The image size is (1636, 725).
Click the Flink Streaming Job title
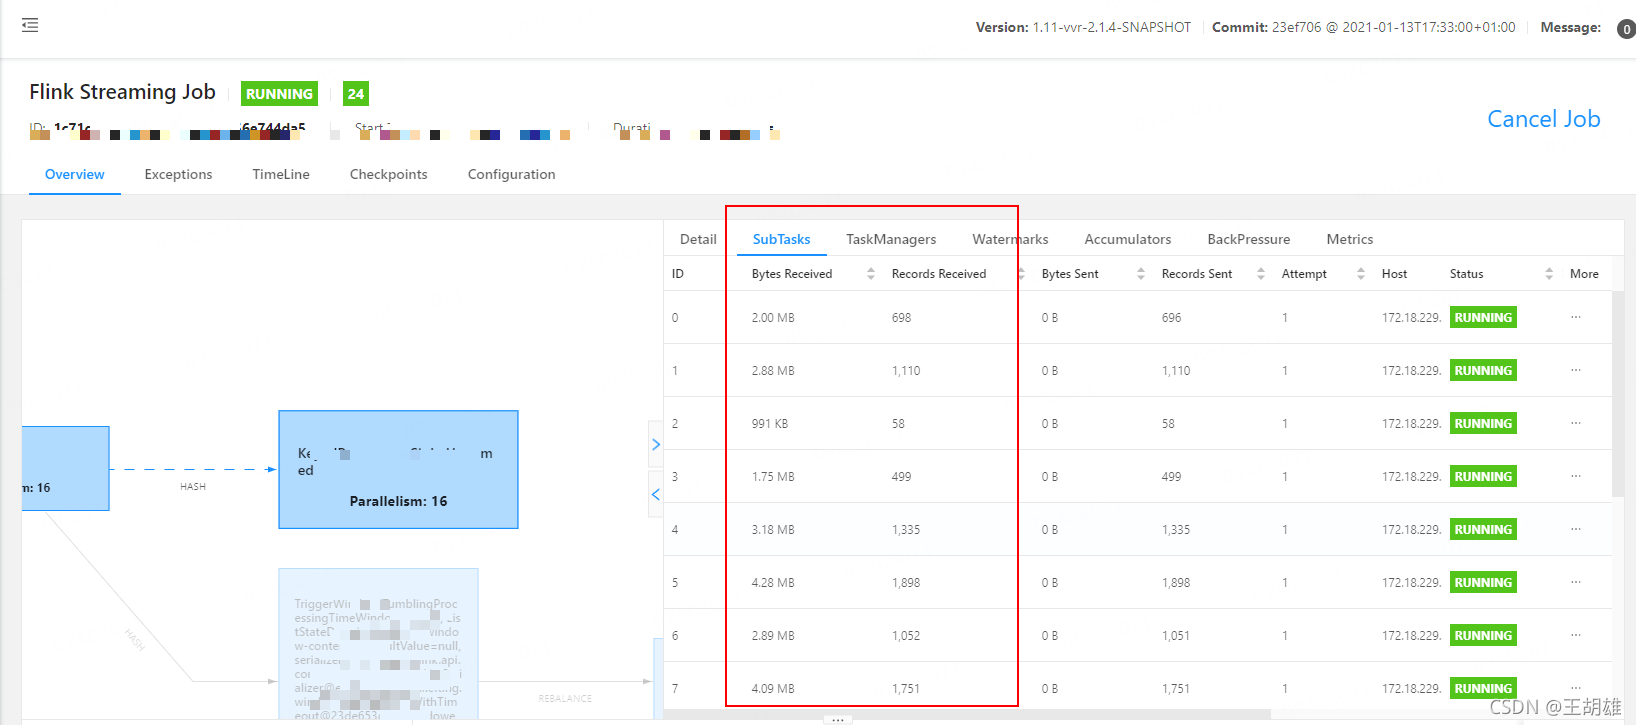(122, 92)
